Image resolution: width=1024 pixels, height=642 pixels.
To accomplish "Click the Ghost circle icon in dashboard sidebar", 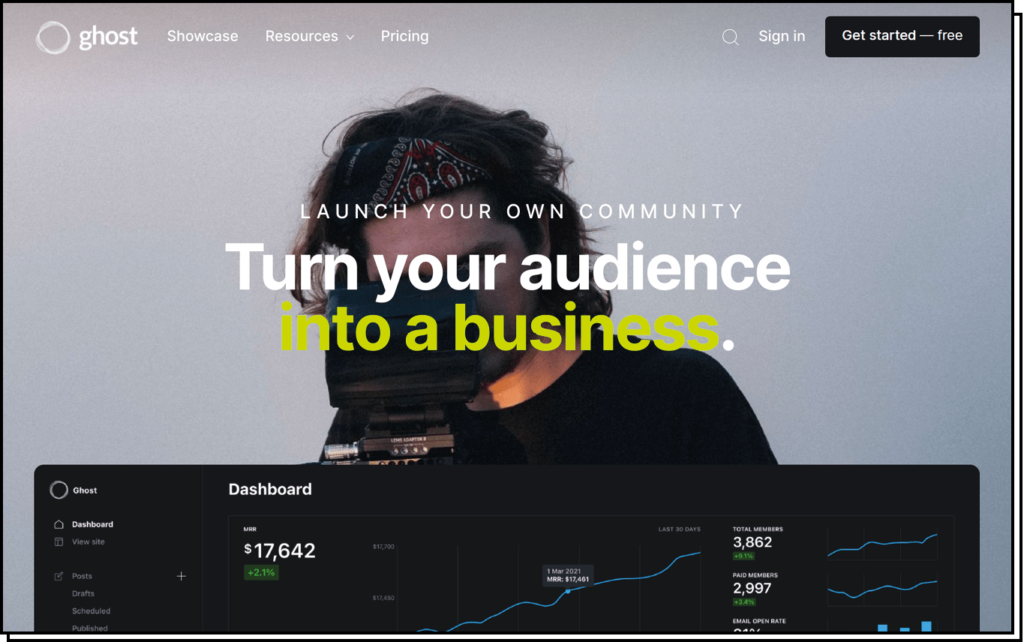I will click(59, 490).
